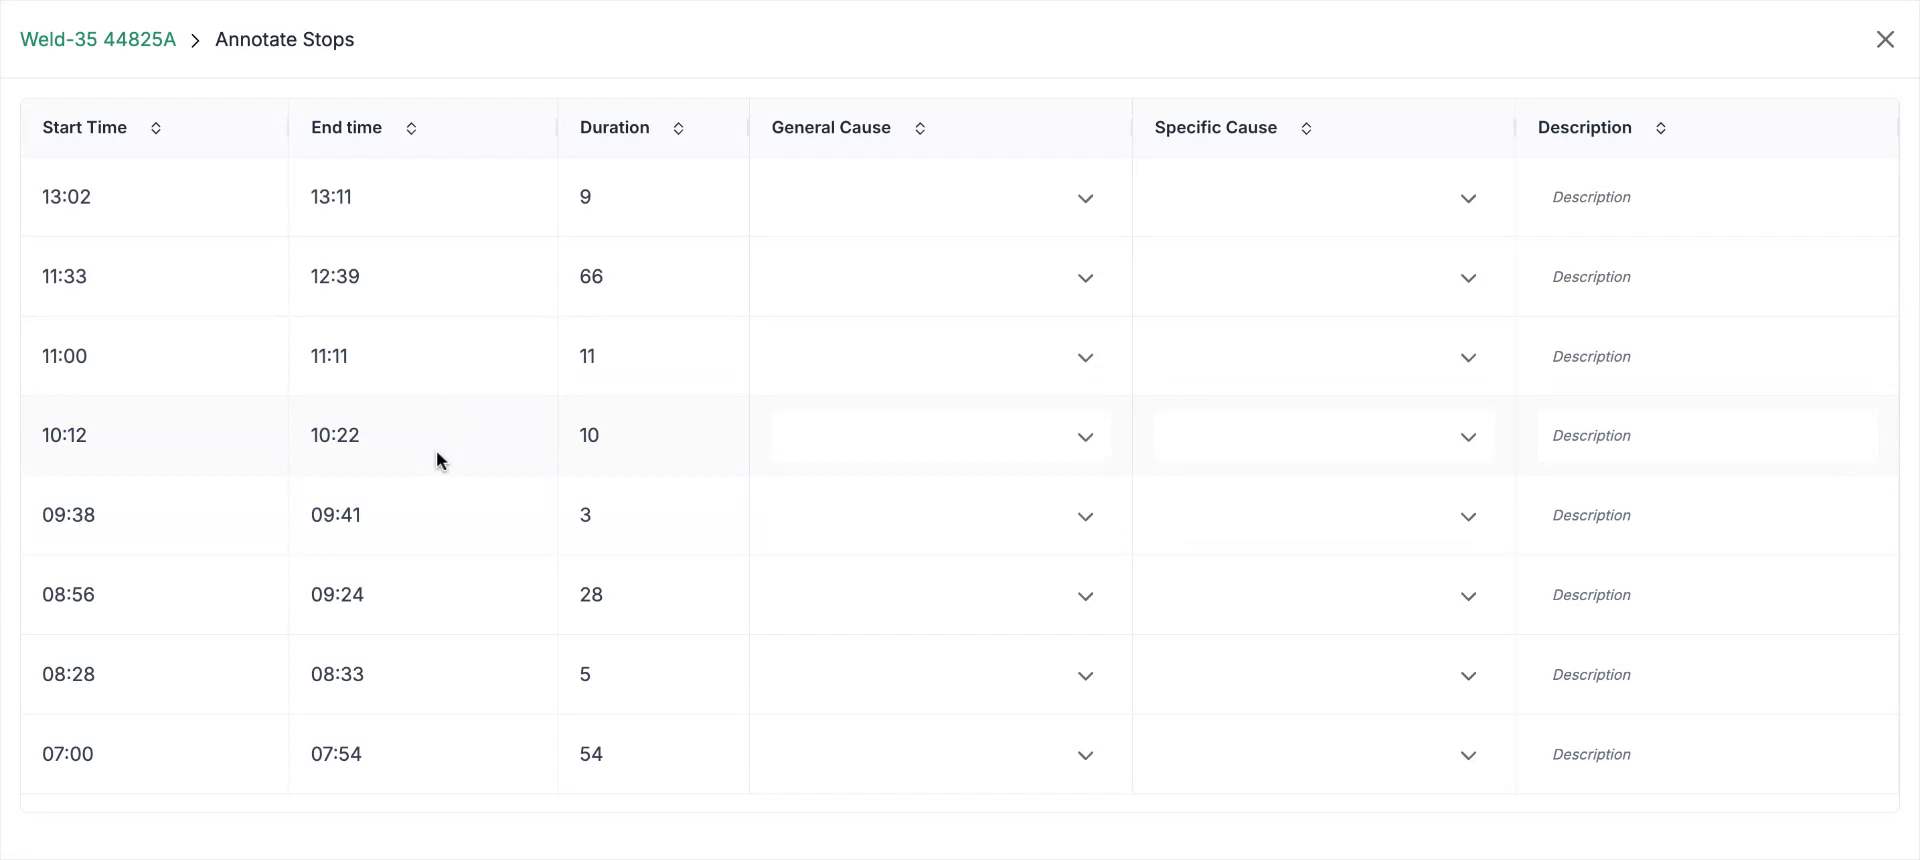The image size is (1920, 860).
Task: Sort by Start Time column icon
Action: (156, 128)
